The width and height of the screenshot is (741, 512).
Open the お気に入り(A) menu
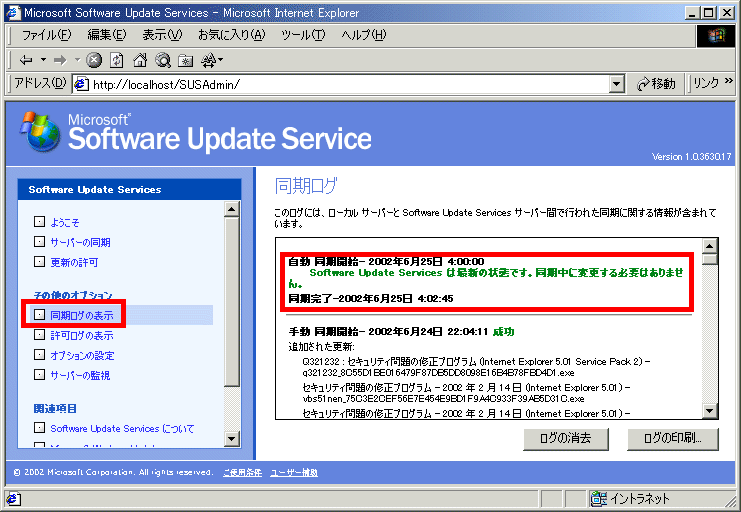[232, 35]
